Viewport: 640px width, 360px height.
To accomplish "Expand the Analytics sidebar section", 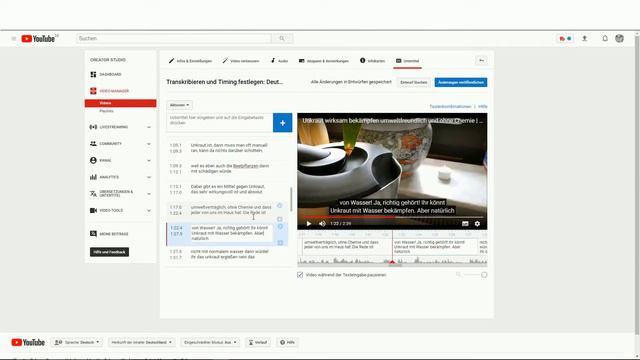I will (149, 177).
